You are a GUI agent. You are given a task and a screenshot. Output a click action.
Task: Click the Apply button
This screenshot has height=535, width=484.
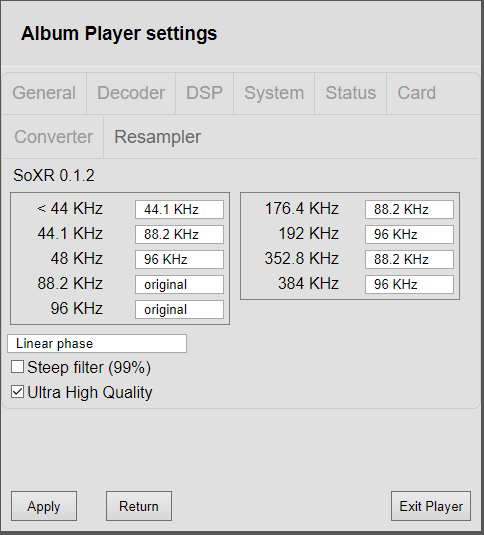pos(44,506)
